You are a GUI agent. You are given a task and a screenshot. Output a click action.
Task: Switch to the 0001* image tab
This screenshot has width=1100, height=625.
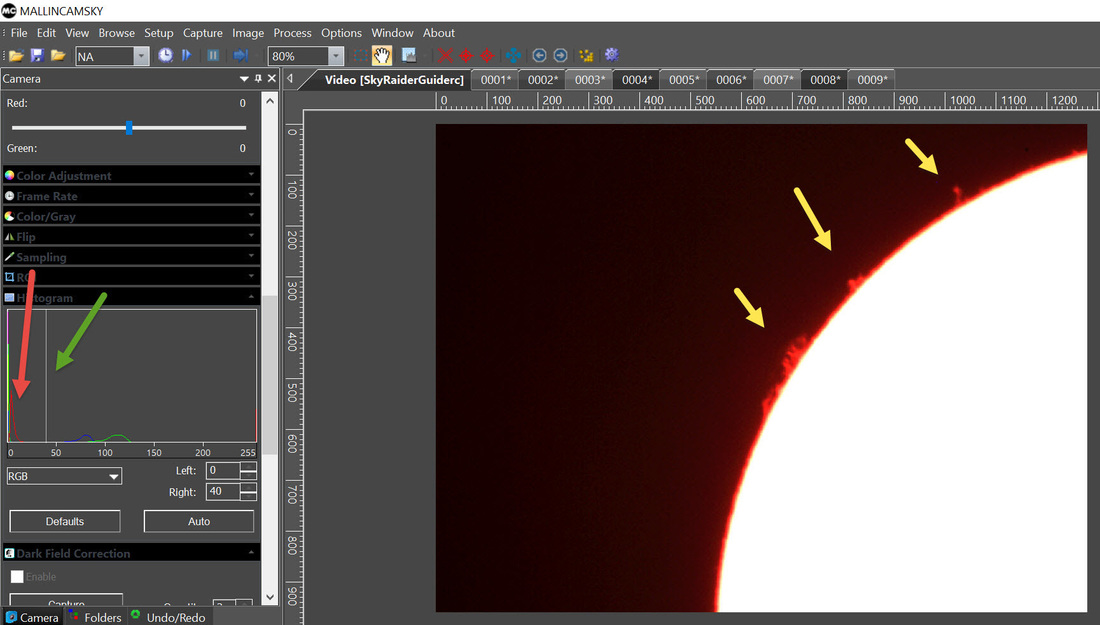click(496, 80)
